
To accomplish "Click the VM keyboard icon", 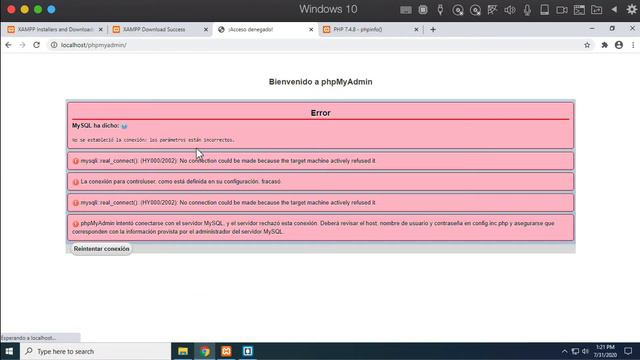I will (x=406, y=10).
